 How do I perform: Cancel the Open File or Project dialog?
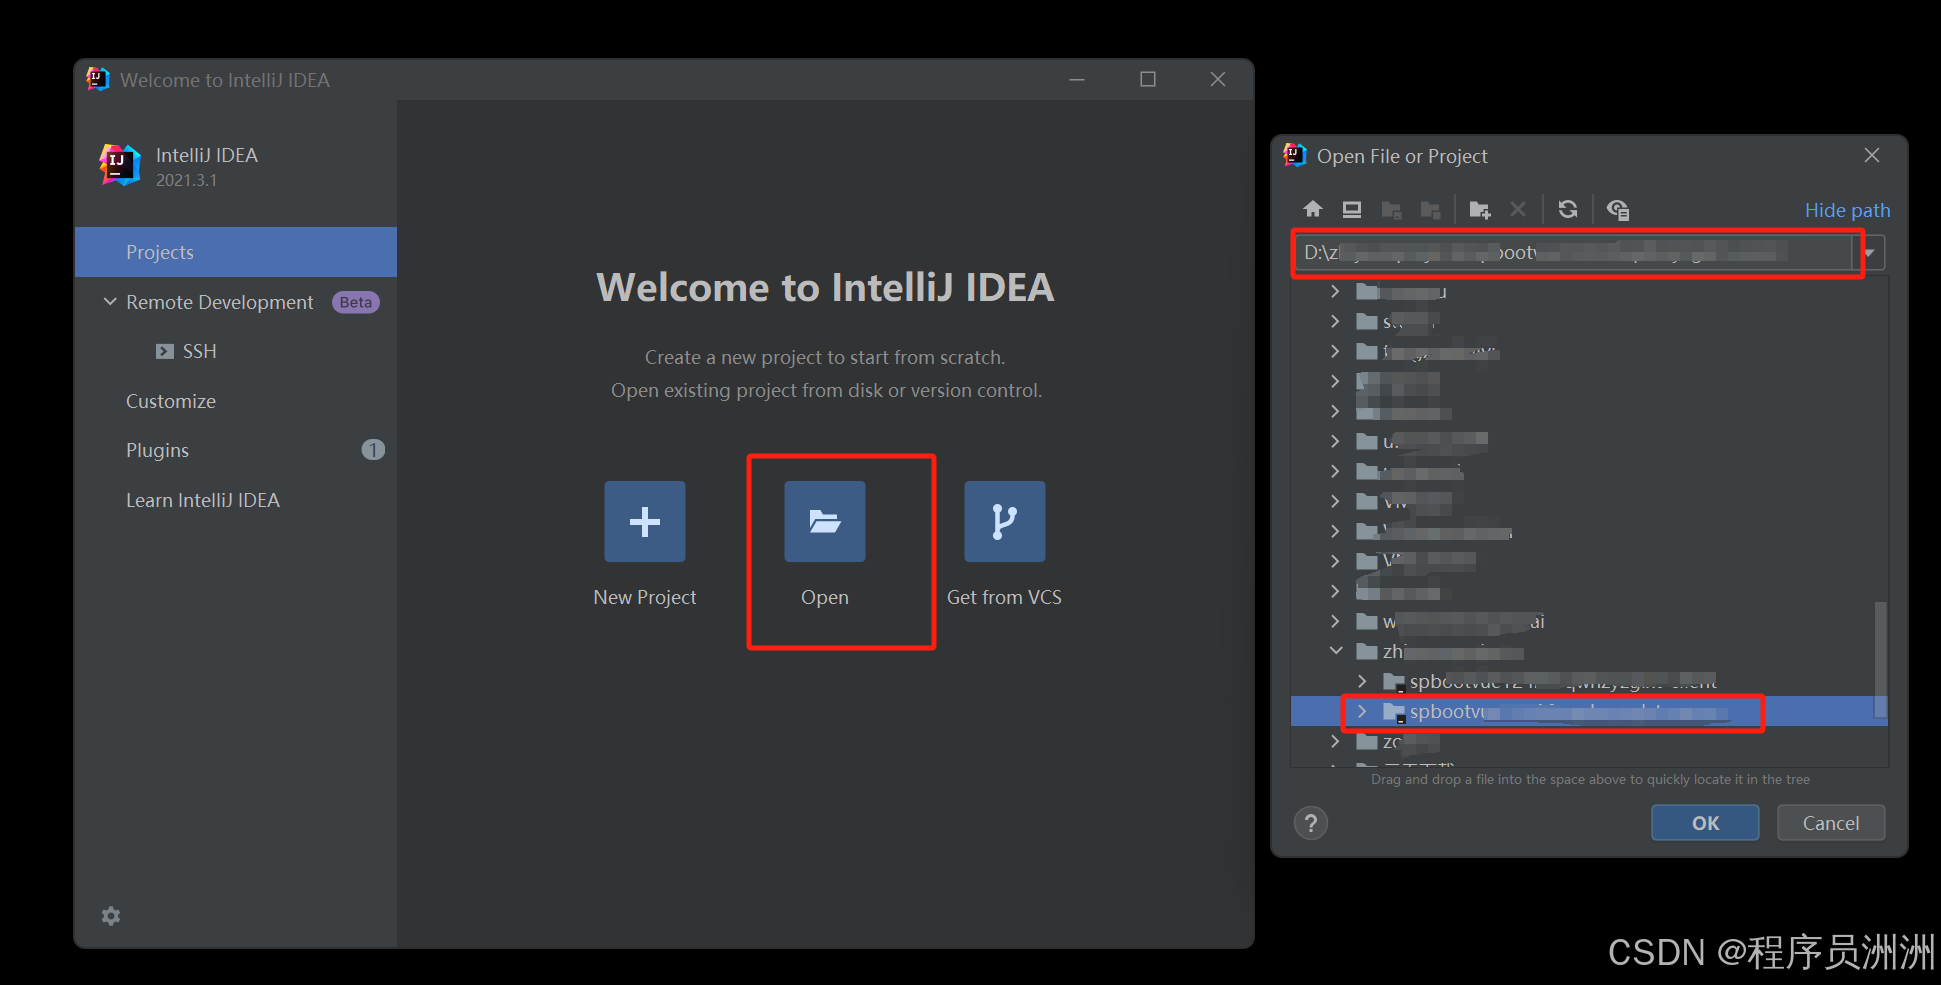click(x=1831, y=823)
